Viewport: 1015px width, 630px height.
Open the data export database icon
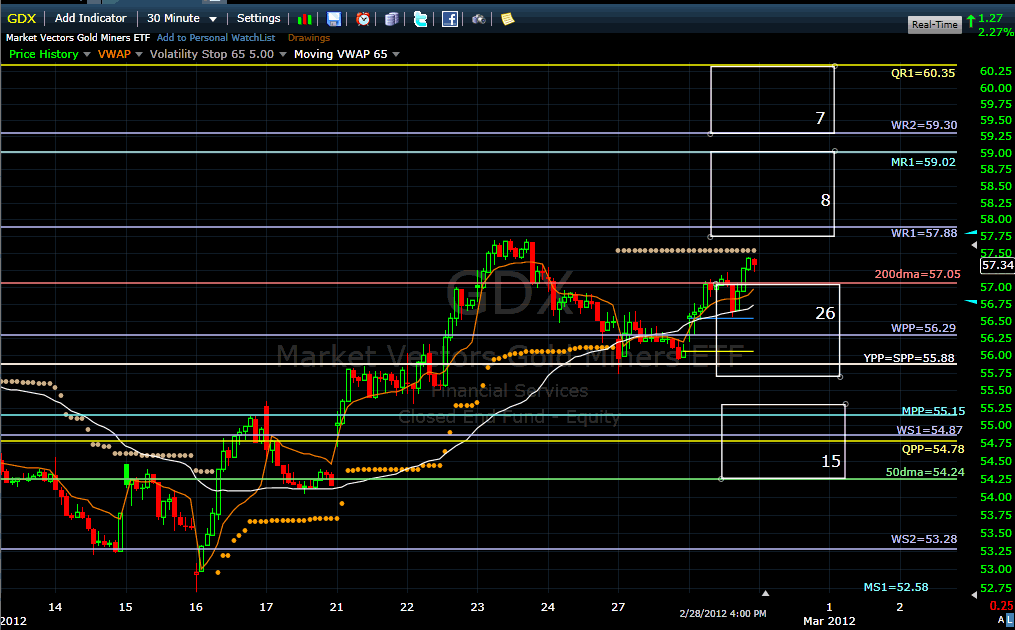(392, 19)
